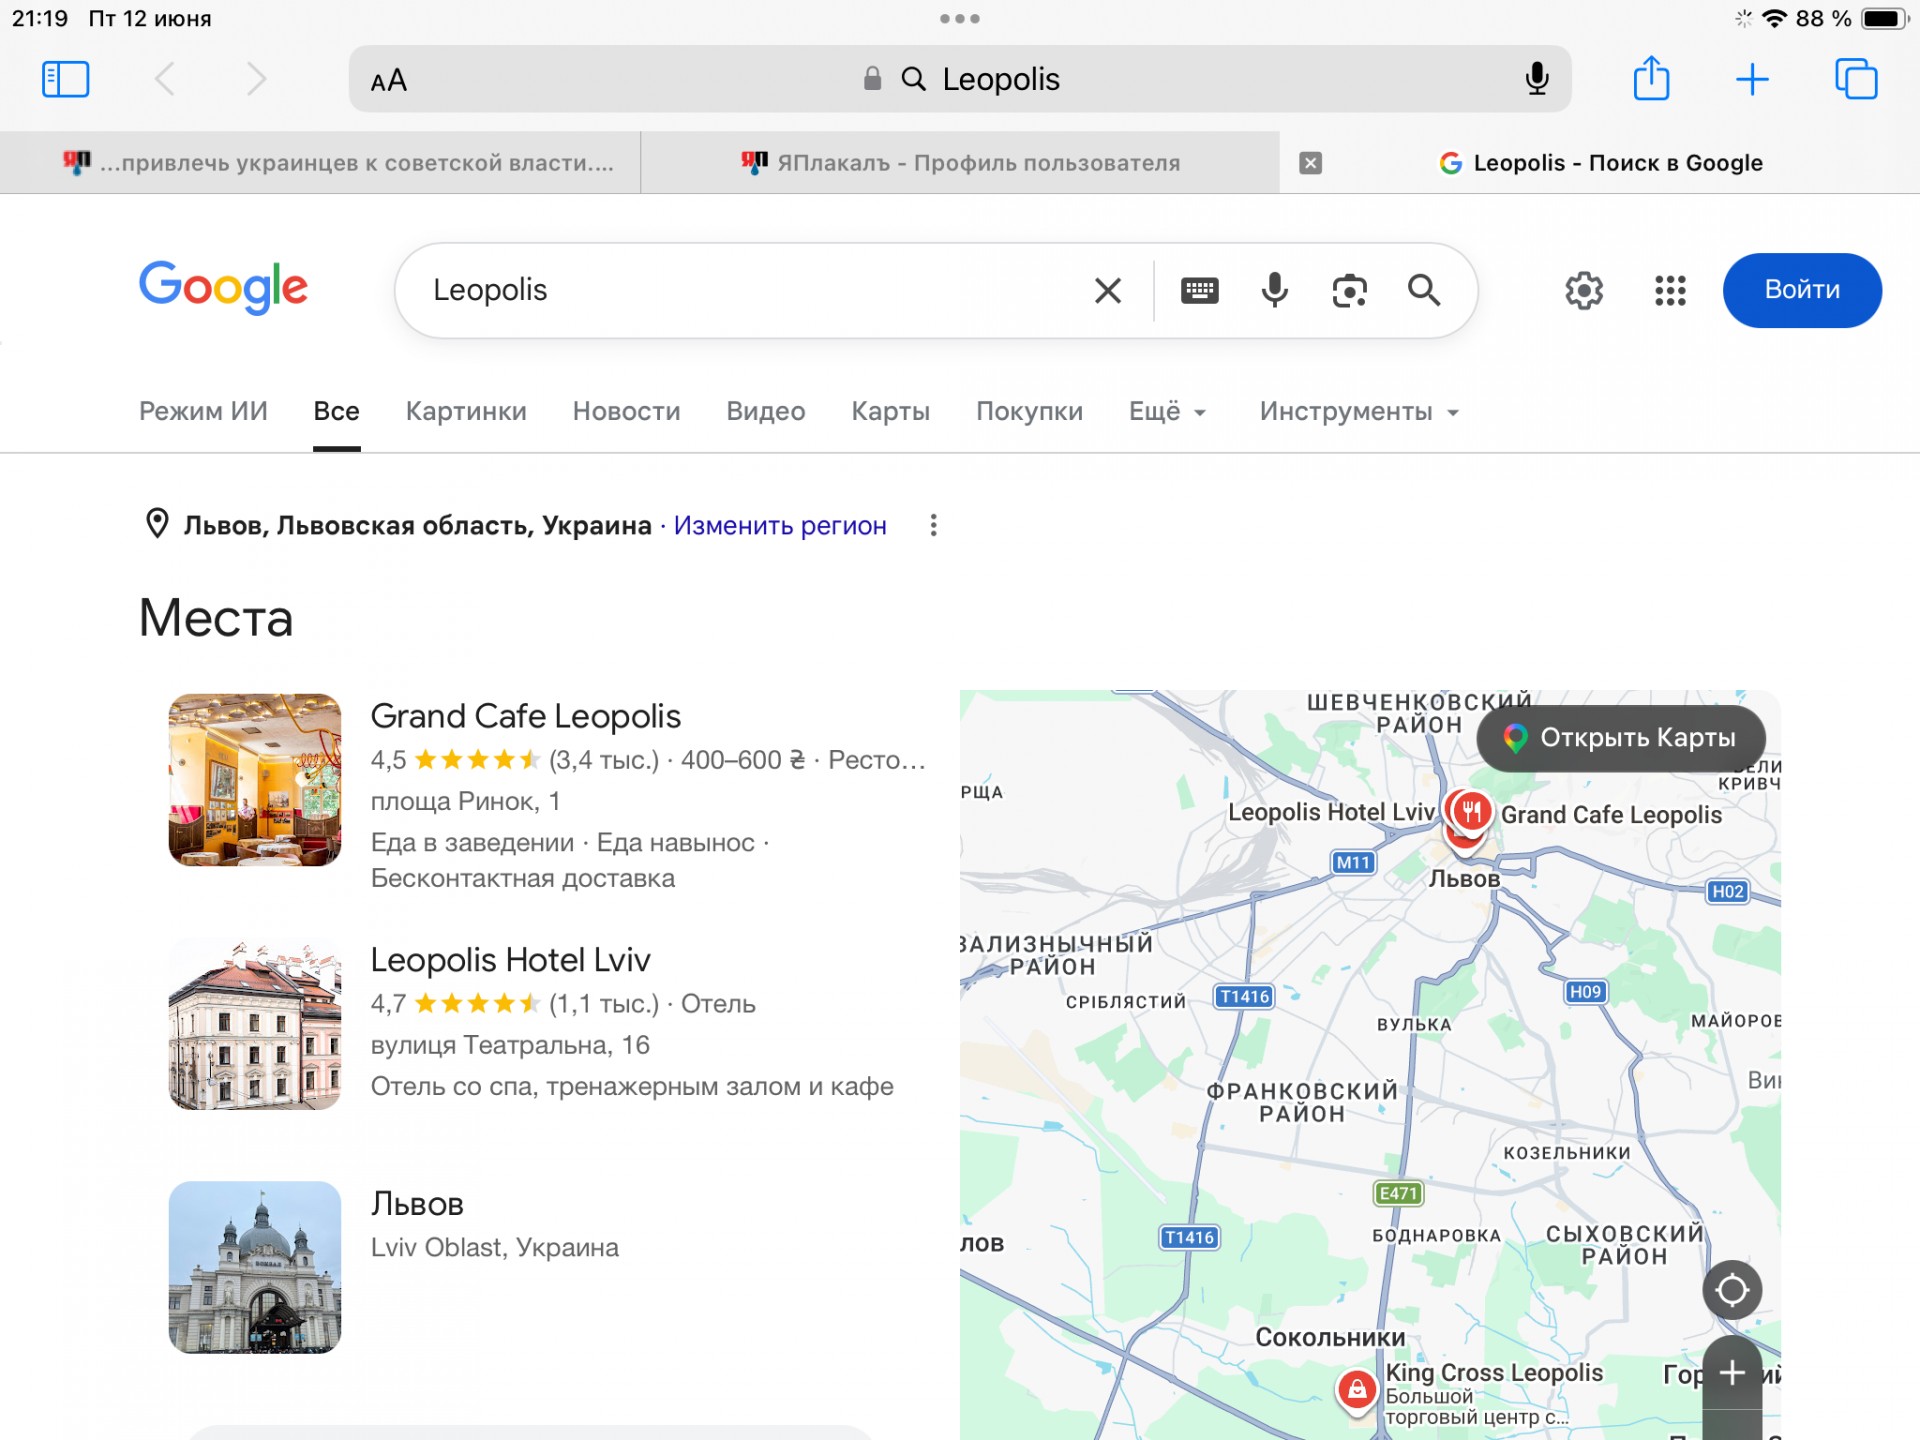Image resolution: width=1920 pixels, height=1440 pixels.
Task: Click the Сокольники label on the map
Action: click(1330, 1337)
